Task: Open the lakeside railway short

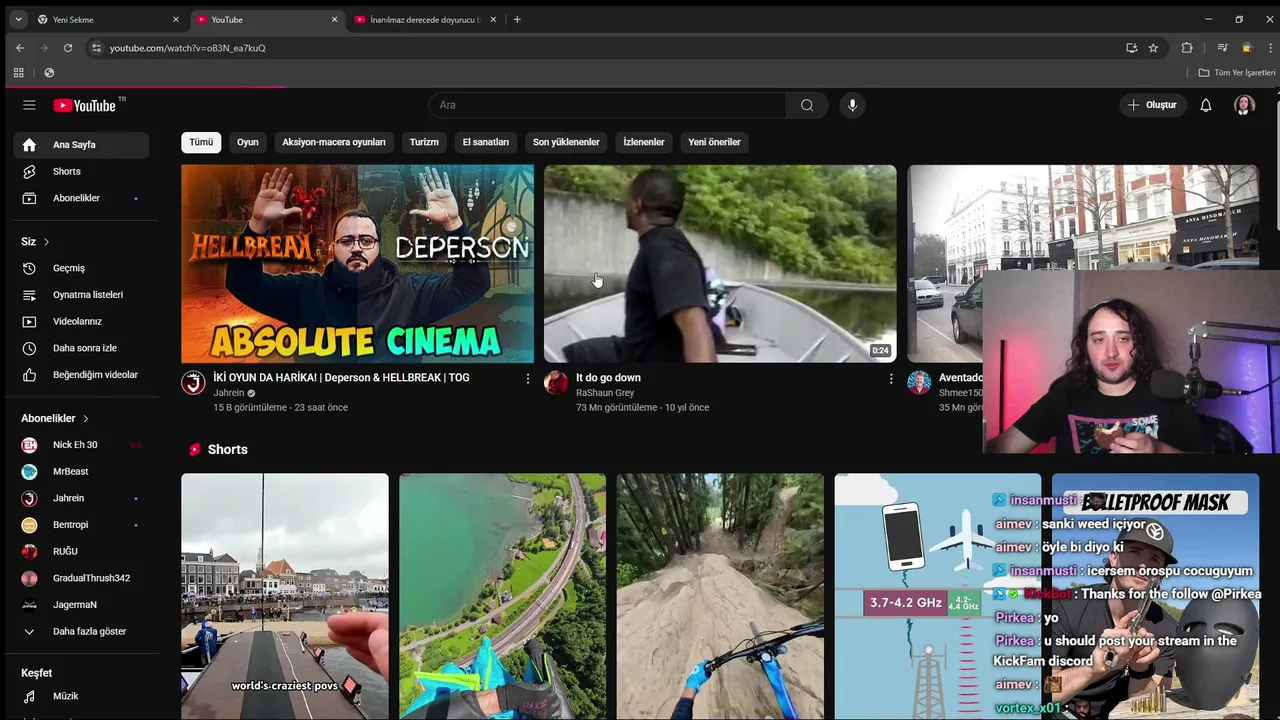Action: click(x=502, y=597)
